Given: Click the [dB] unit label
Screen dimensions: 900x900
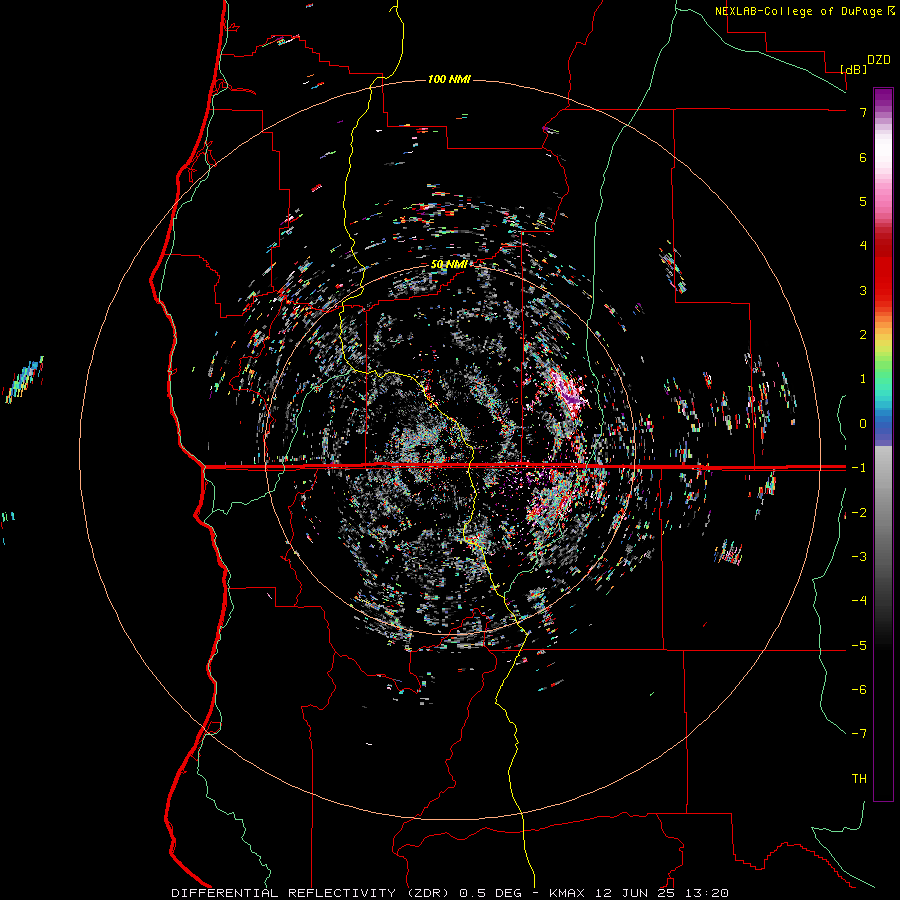Looking at the screenshot, I should [x=853, y=70].
